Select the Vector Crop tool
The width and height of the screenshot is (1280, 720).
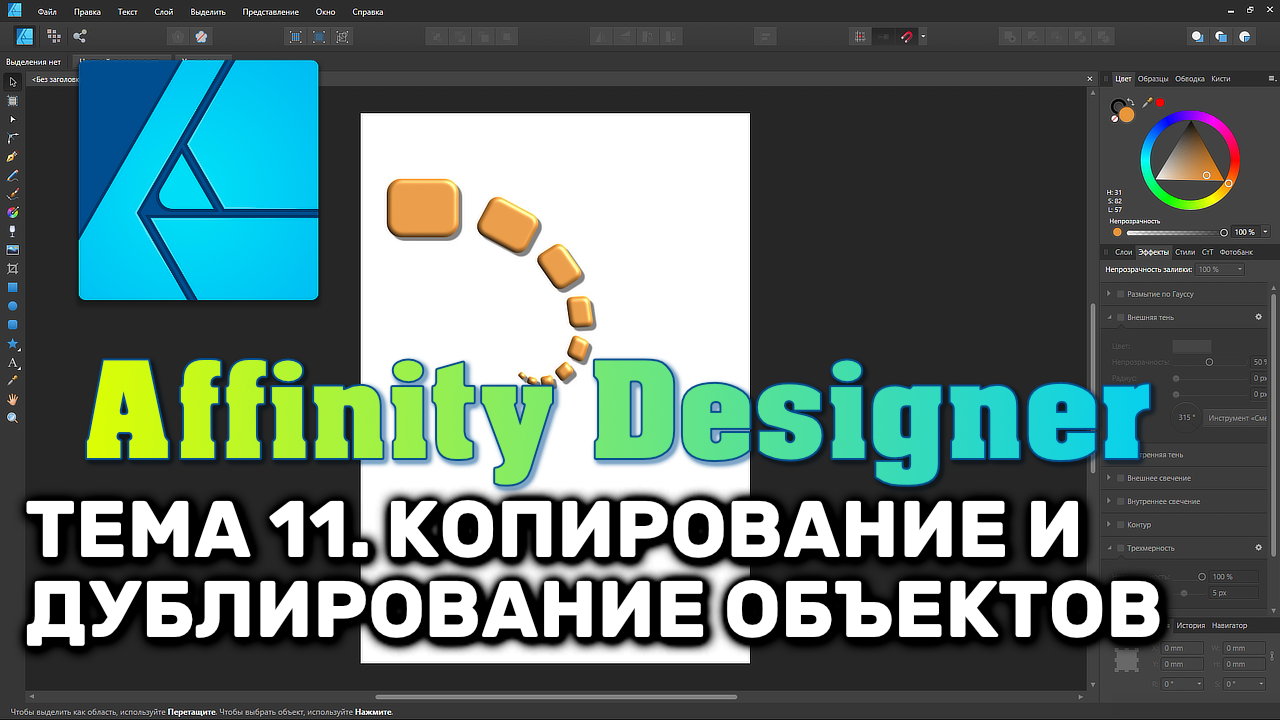13,268
